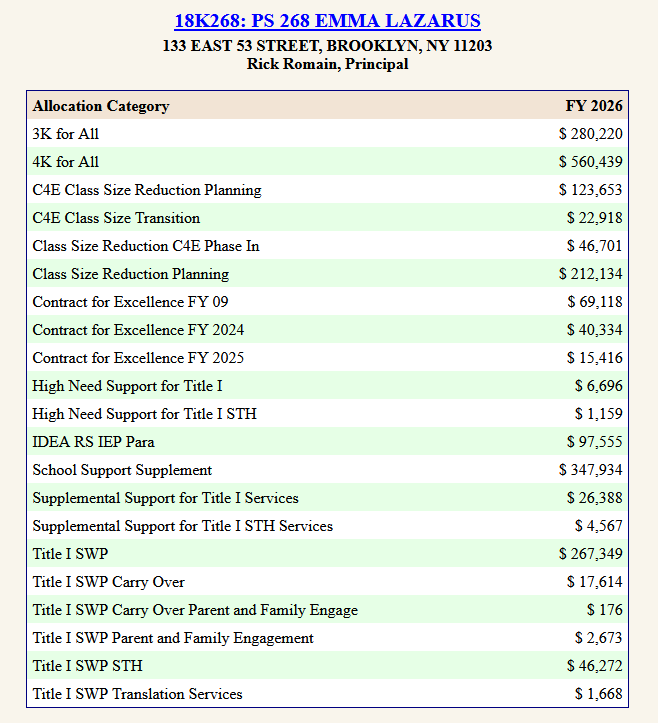The width and height of the screenshot is (658, 723).
Task: Click the School Support Supplement label
Action: pos(122,470)
